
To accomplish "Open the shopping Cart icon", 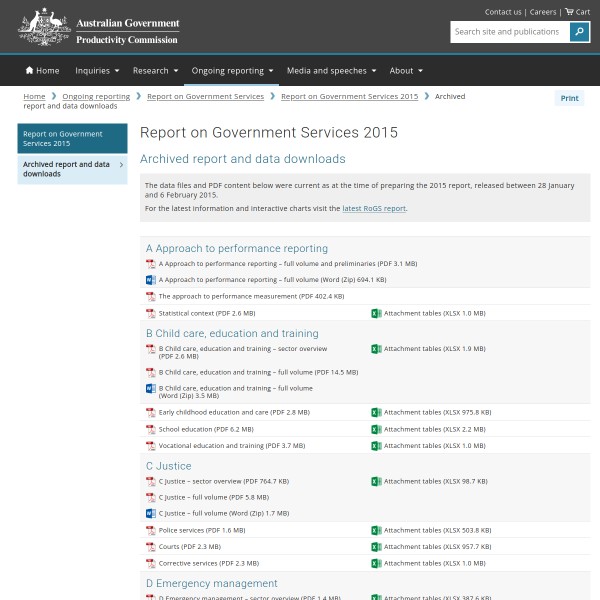I will coord(569,12).
